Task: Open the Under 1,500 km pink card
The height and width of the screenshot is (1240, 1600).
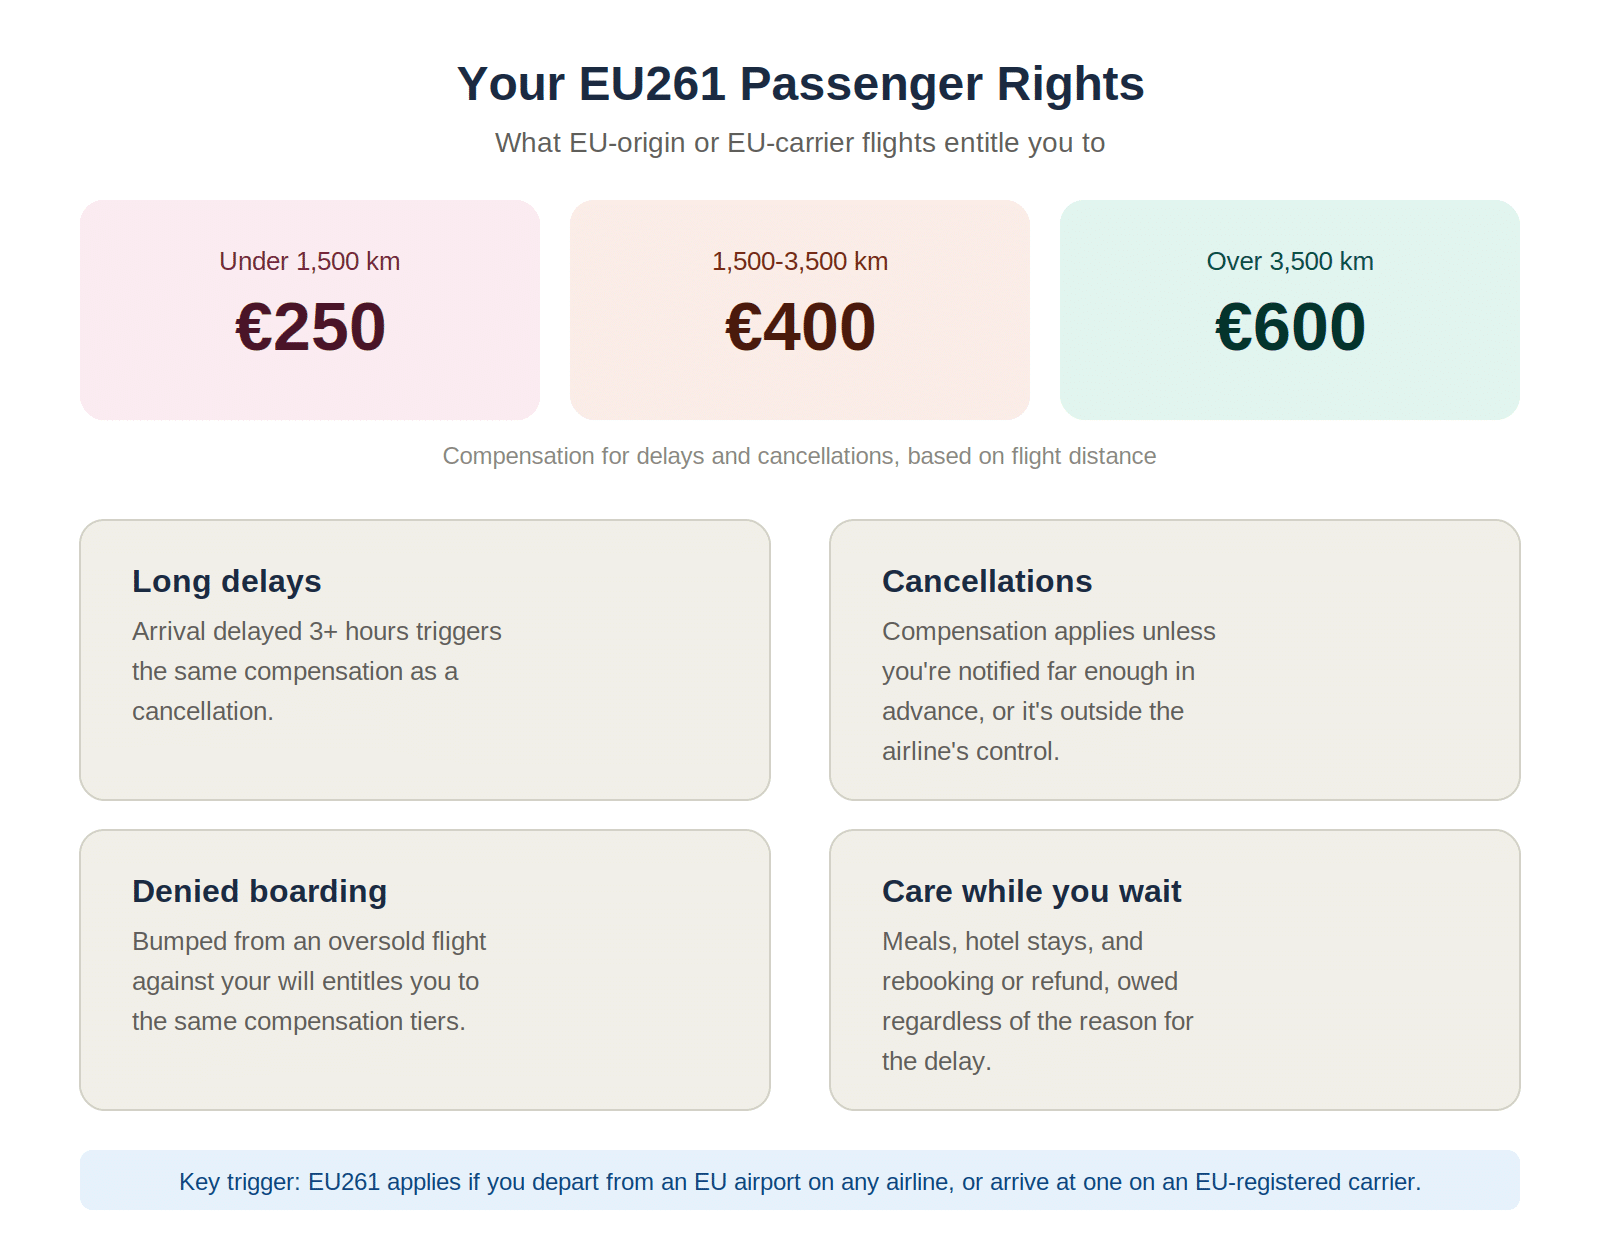Action: (310, 310)
